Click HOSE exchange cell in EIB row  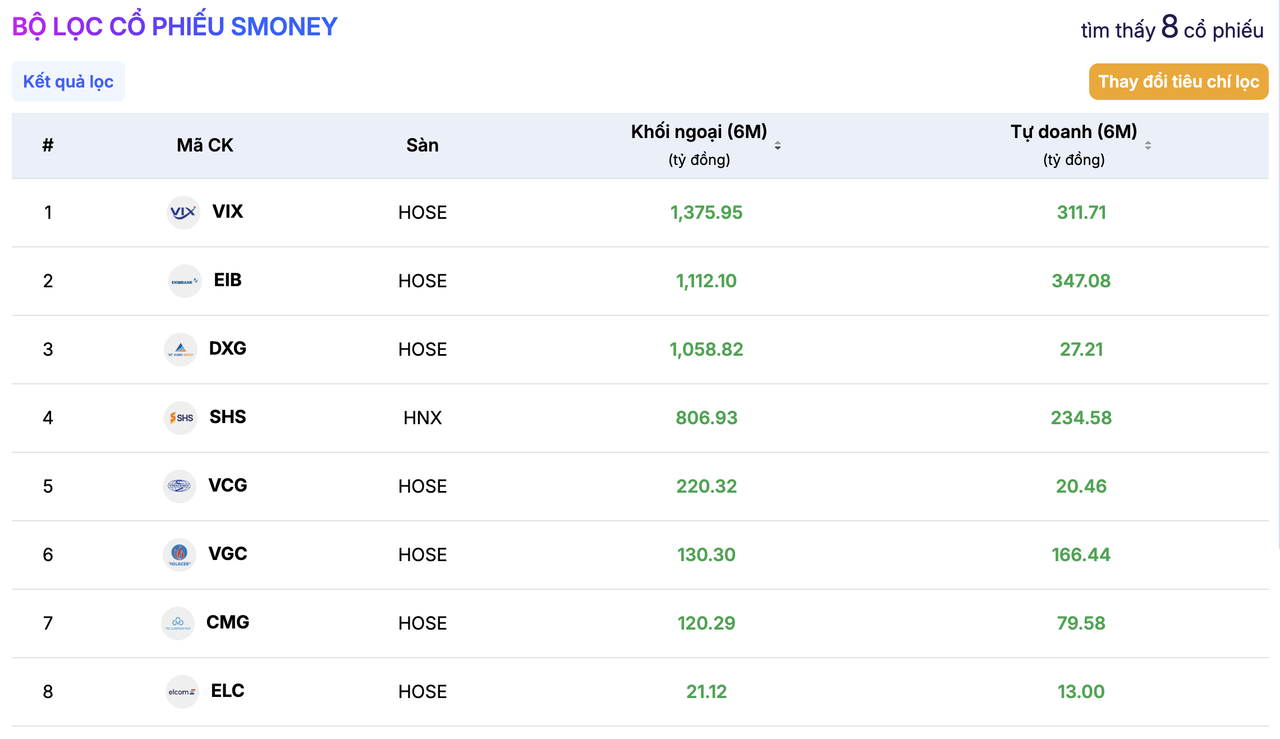(x=422, y=281)
